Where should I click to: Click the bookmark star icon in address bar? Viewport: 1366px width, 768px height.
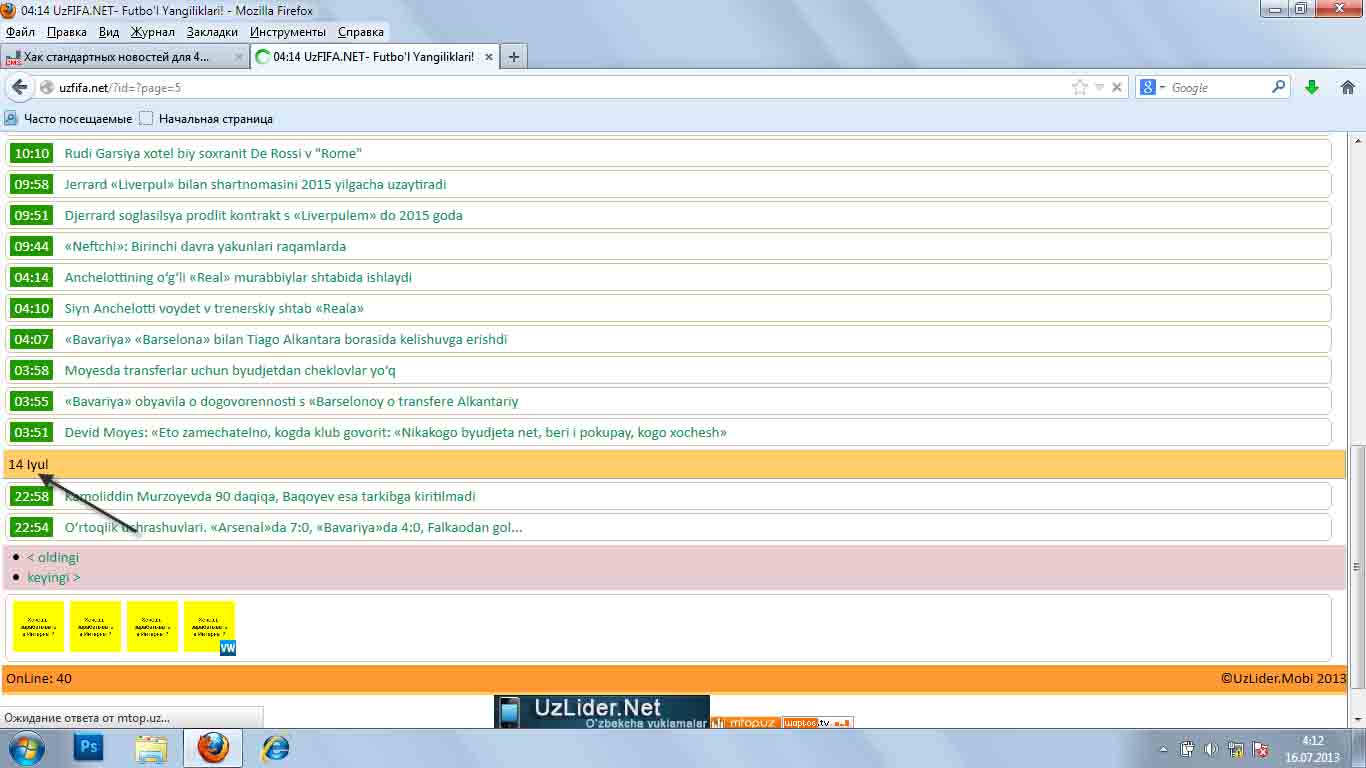click(x=1079, y=88)
